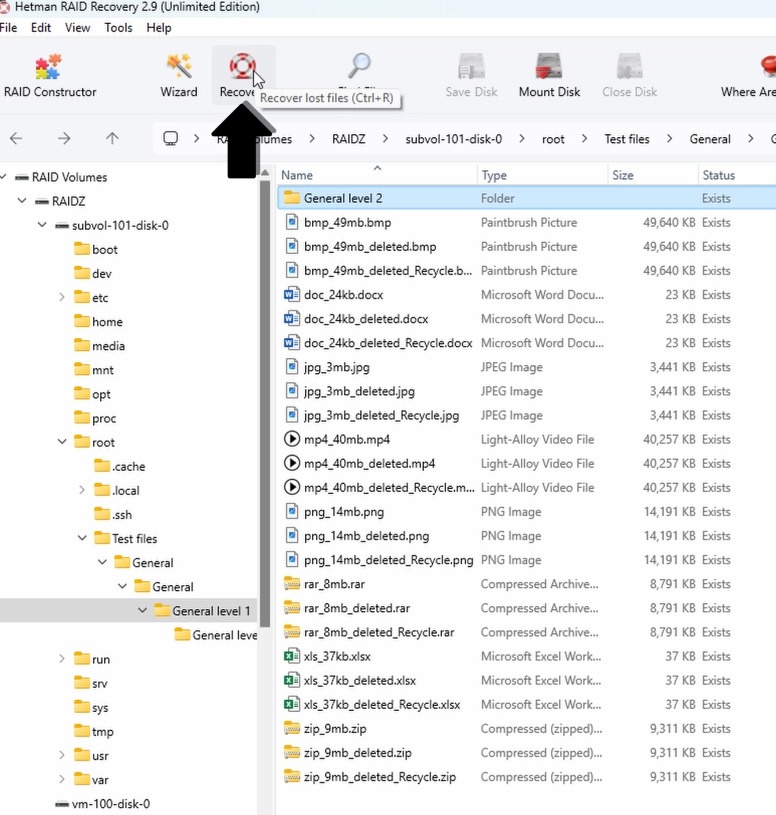Expand the var folder node
Screen dimensions: 776x815
(x=62, y=780)
